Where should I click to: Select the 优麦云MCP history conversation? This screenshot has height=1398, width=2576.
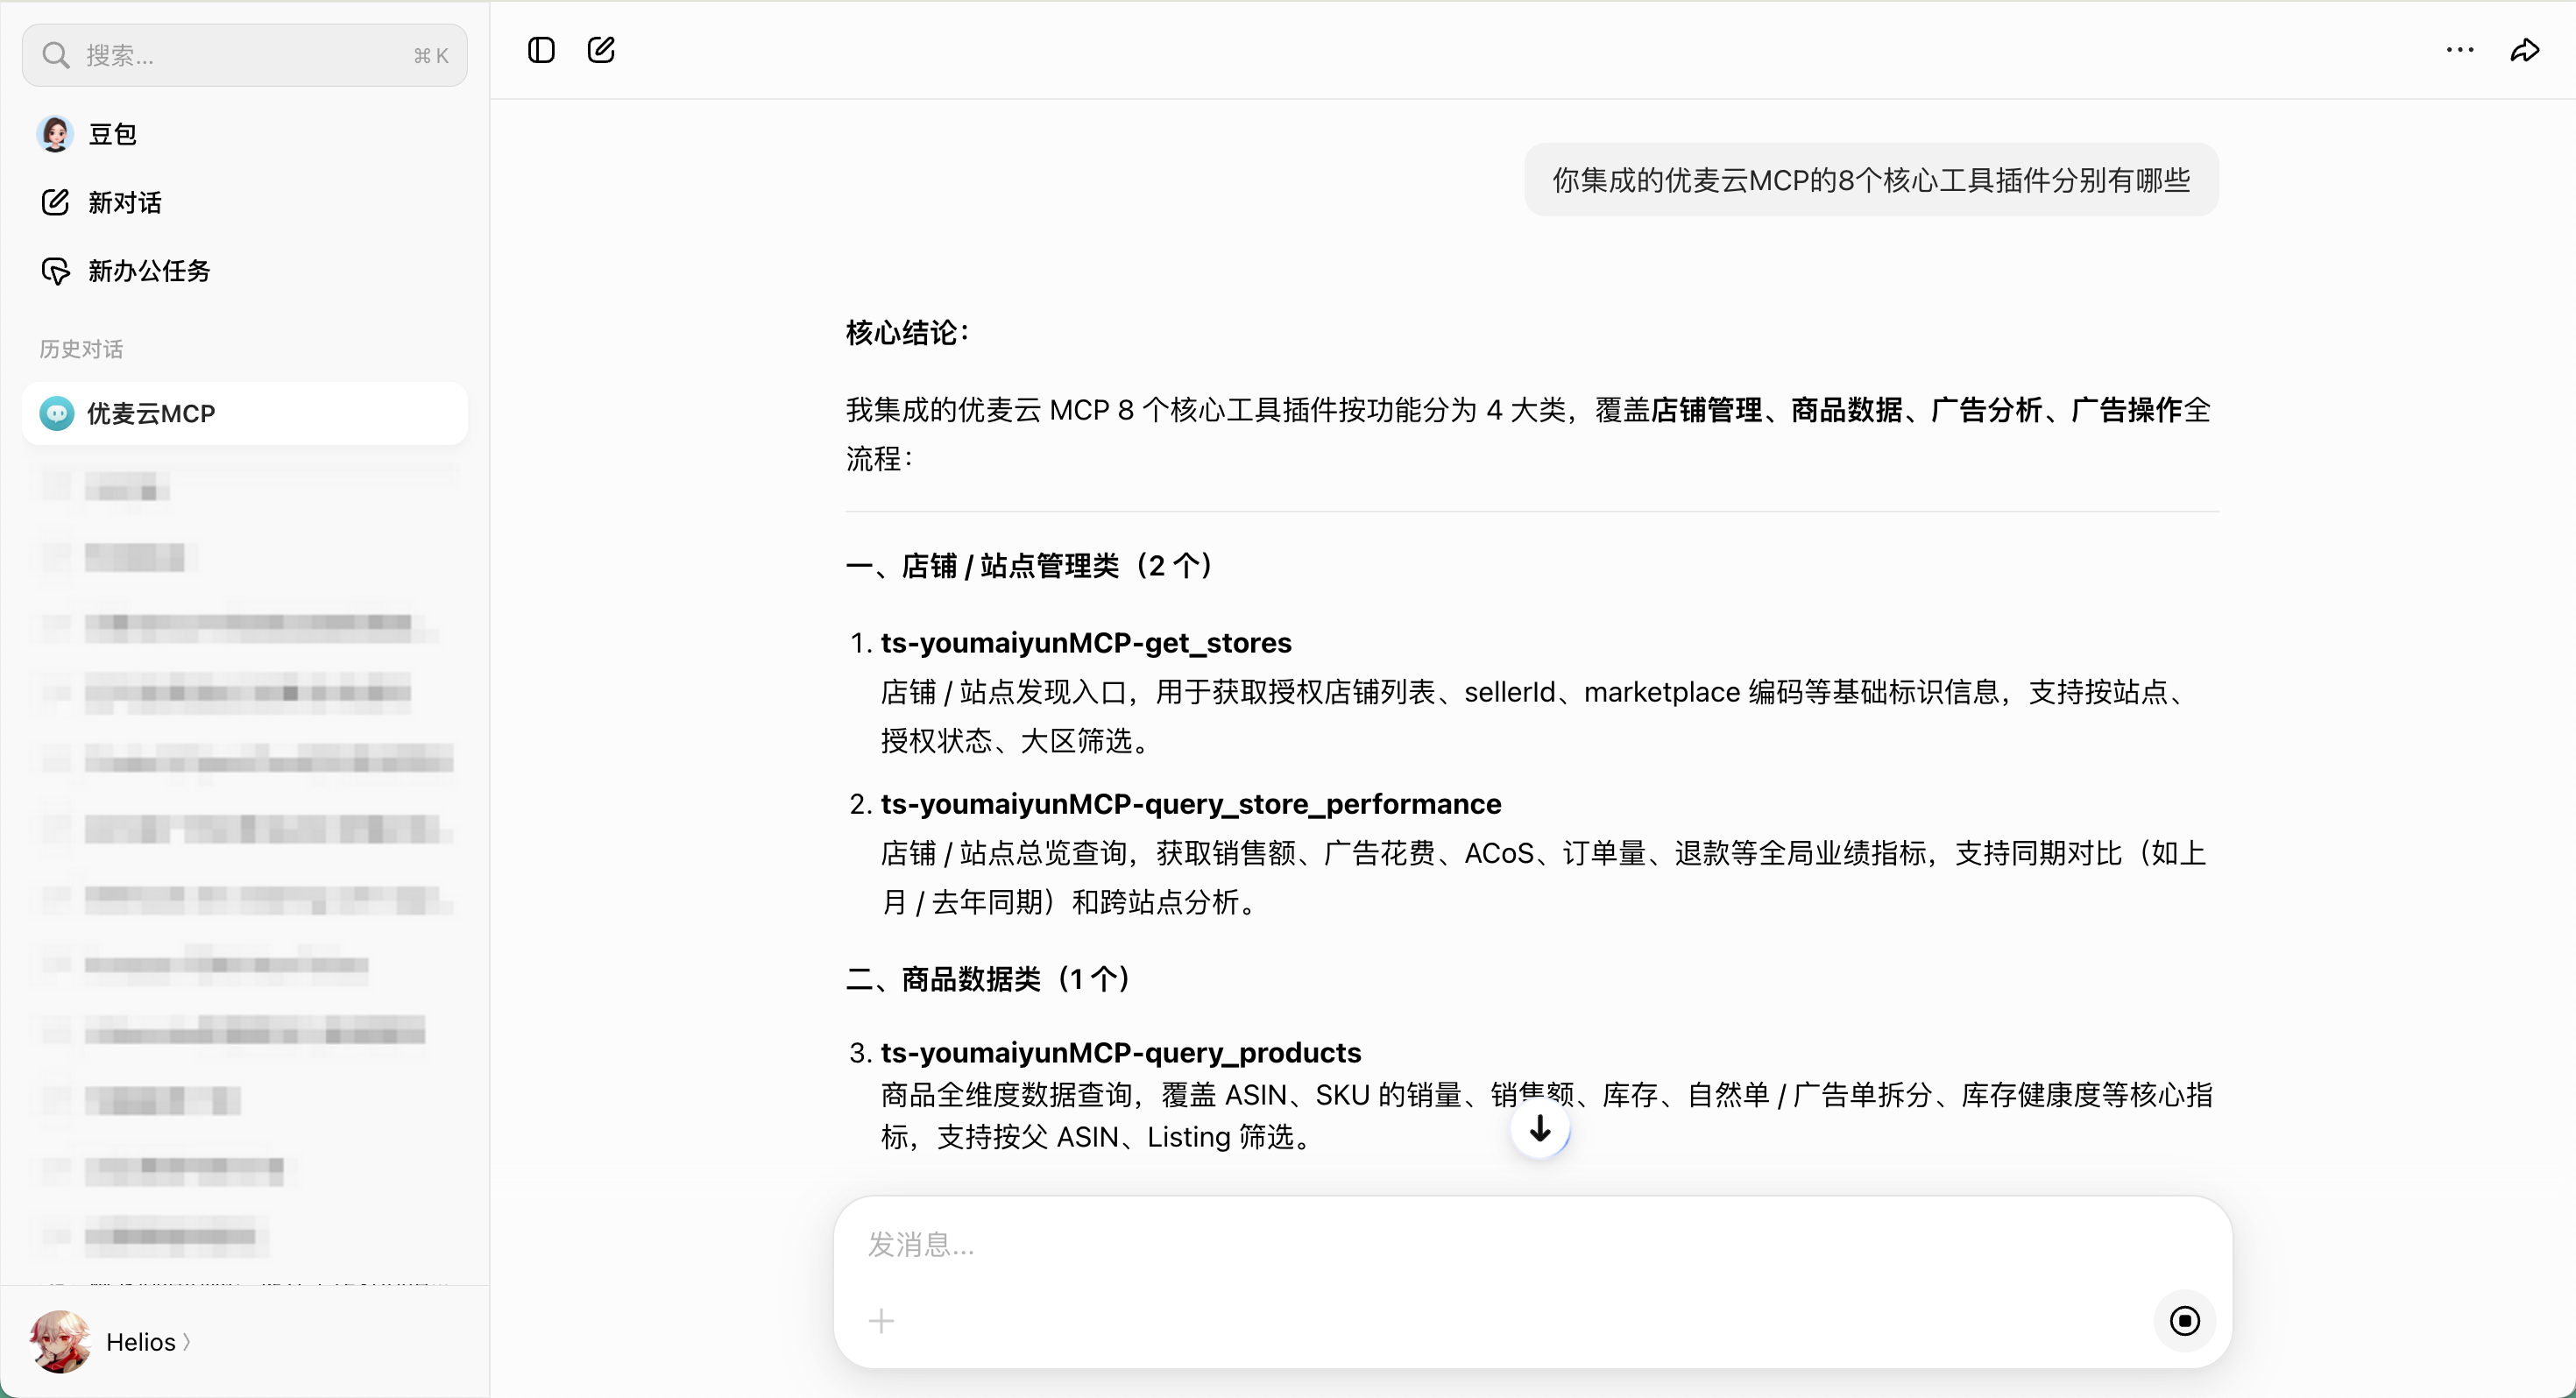pos(245,413)
